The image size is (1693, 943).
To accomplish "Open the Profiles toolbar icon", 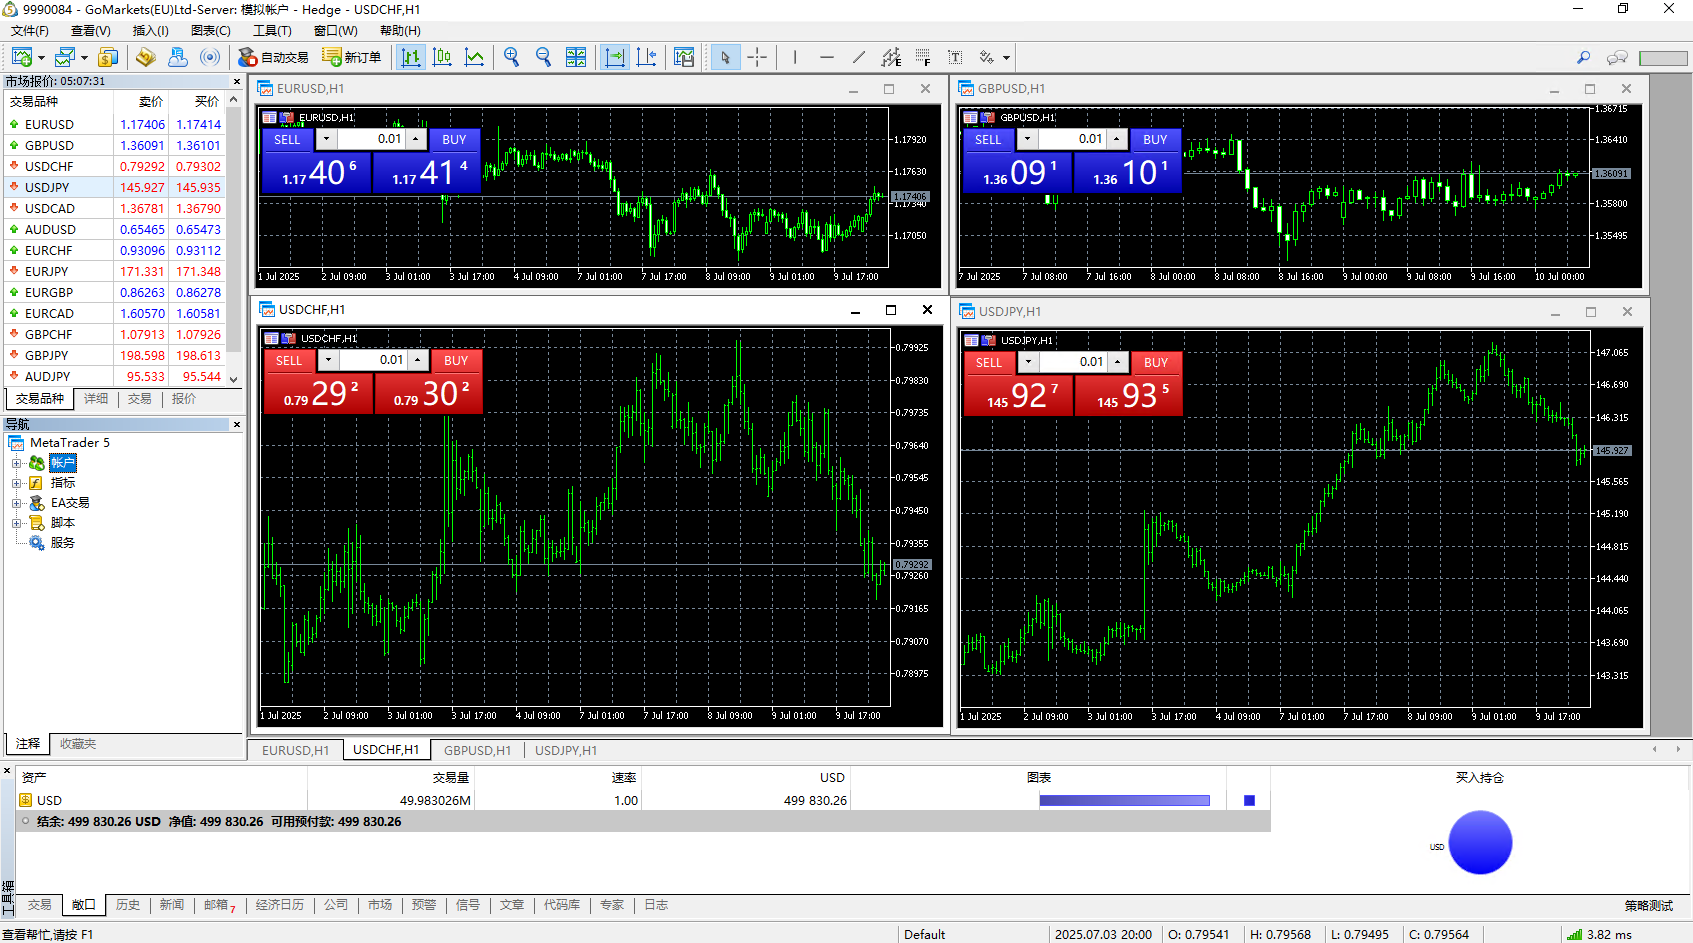I will pos(65,57).
